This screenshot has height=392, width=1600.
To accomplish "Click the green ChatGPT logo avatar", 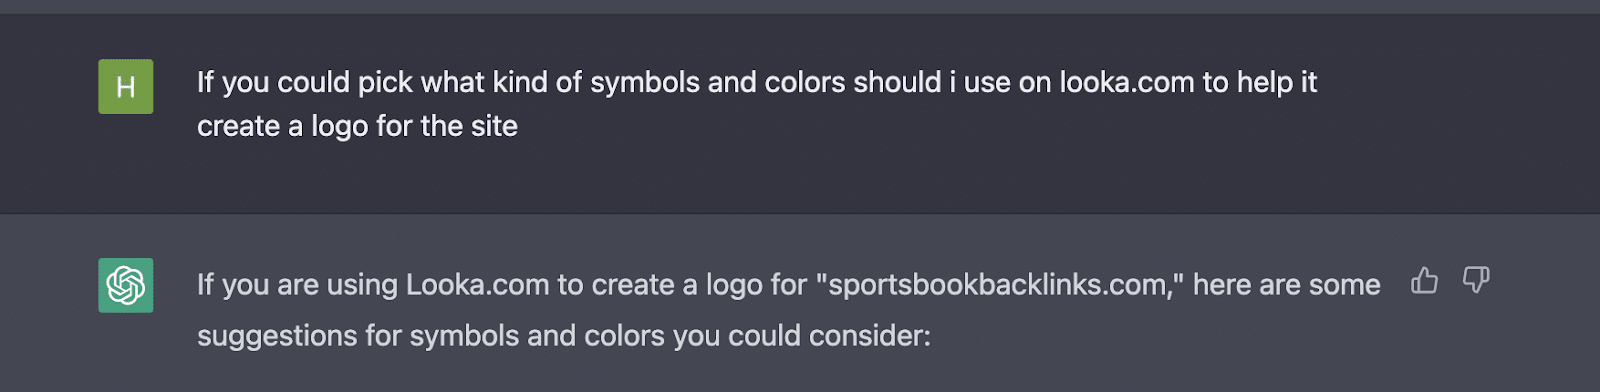I will [x=126, y=285].
